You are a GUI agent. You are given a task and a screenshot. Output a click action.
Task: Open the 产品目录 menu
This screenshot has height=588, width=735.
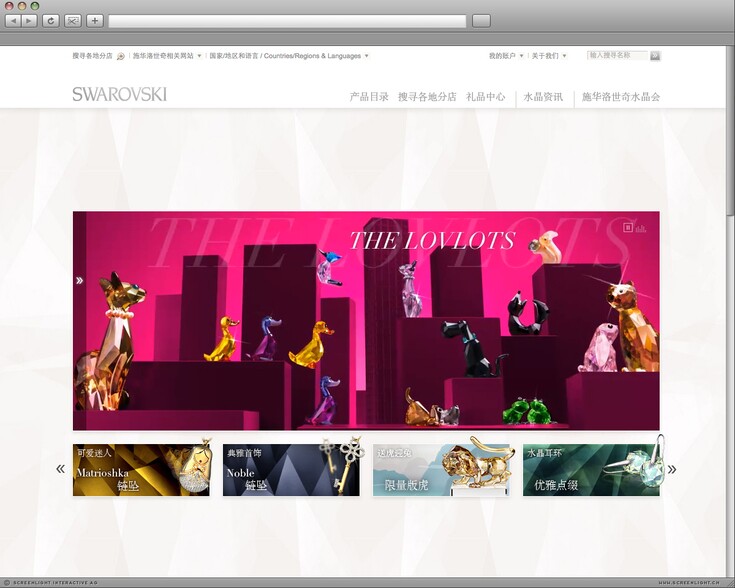pyautogui.click(x=369, y=97)
